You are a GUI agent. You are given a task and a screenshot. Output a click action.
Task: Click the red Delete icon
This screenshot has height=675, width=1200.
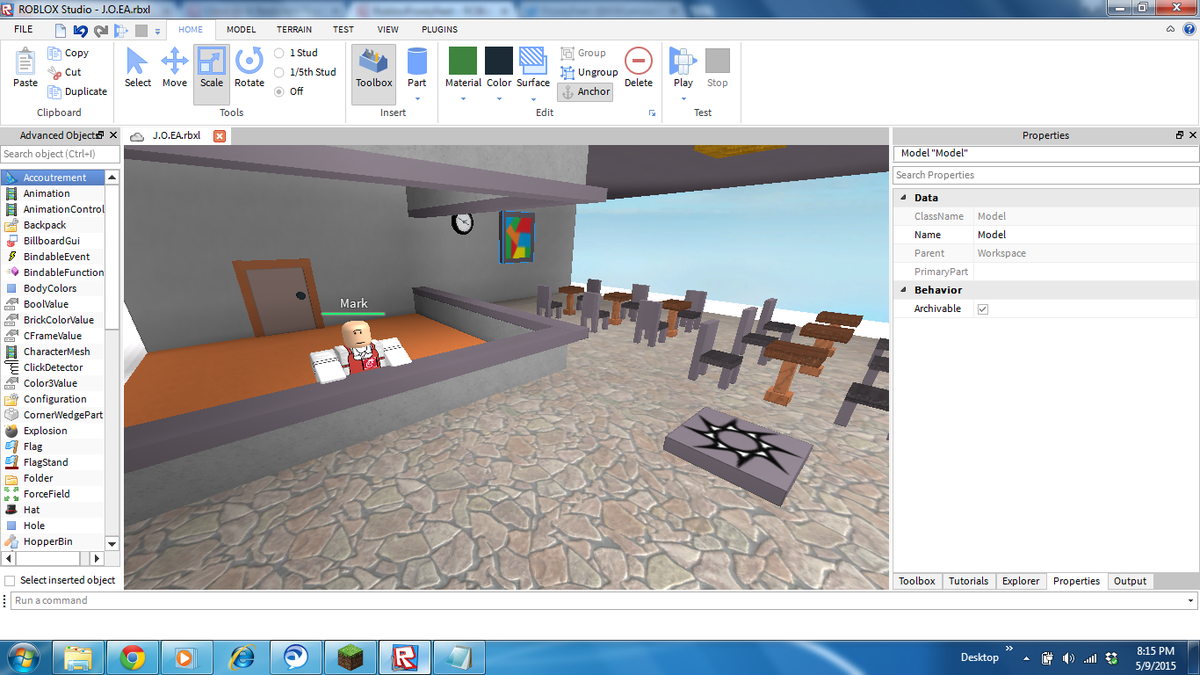click(x=638, y=60)
